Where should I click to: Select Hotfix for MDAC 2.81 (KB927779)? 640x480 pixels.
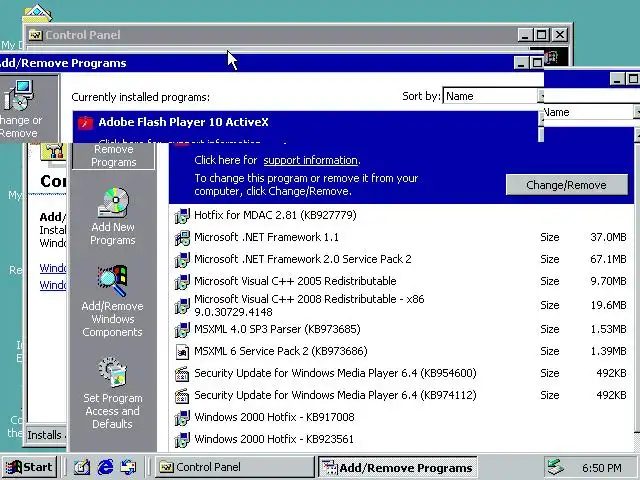click(x=402, y=215)
